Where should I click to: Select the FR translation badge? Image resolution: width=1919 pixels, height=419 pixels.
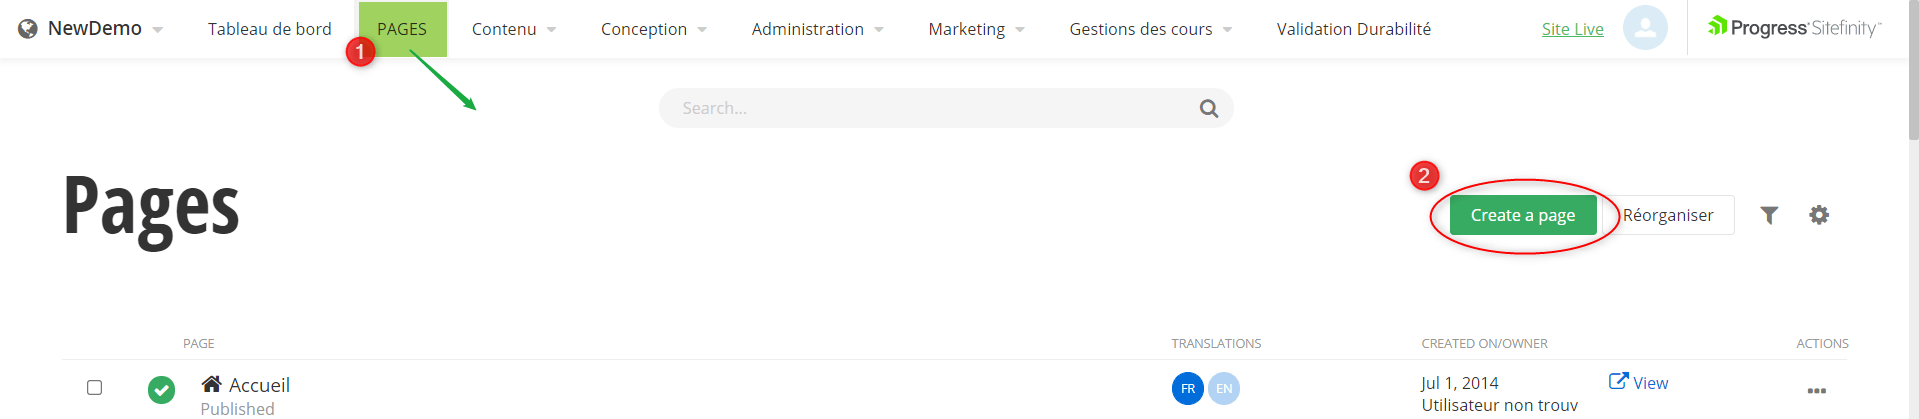coord(1187,388)
